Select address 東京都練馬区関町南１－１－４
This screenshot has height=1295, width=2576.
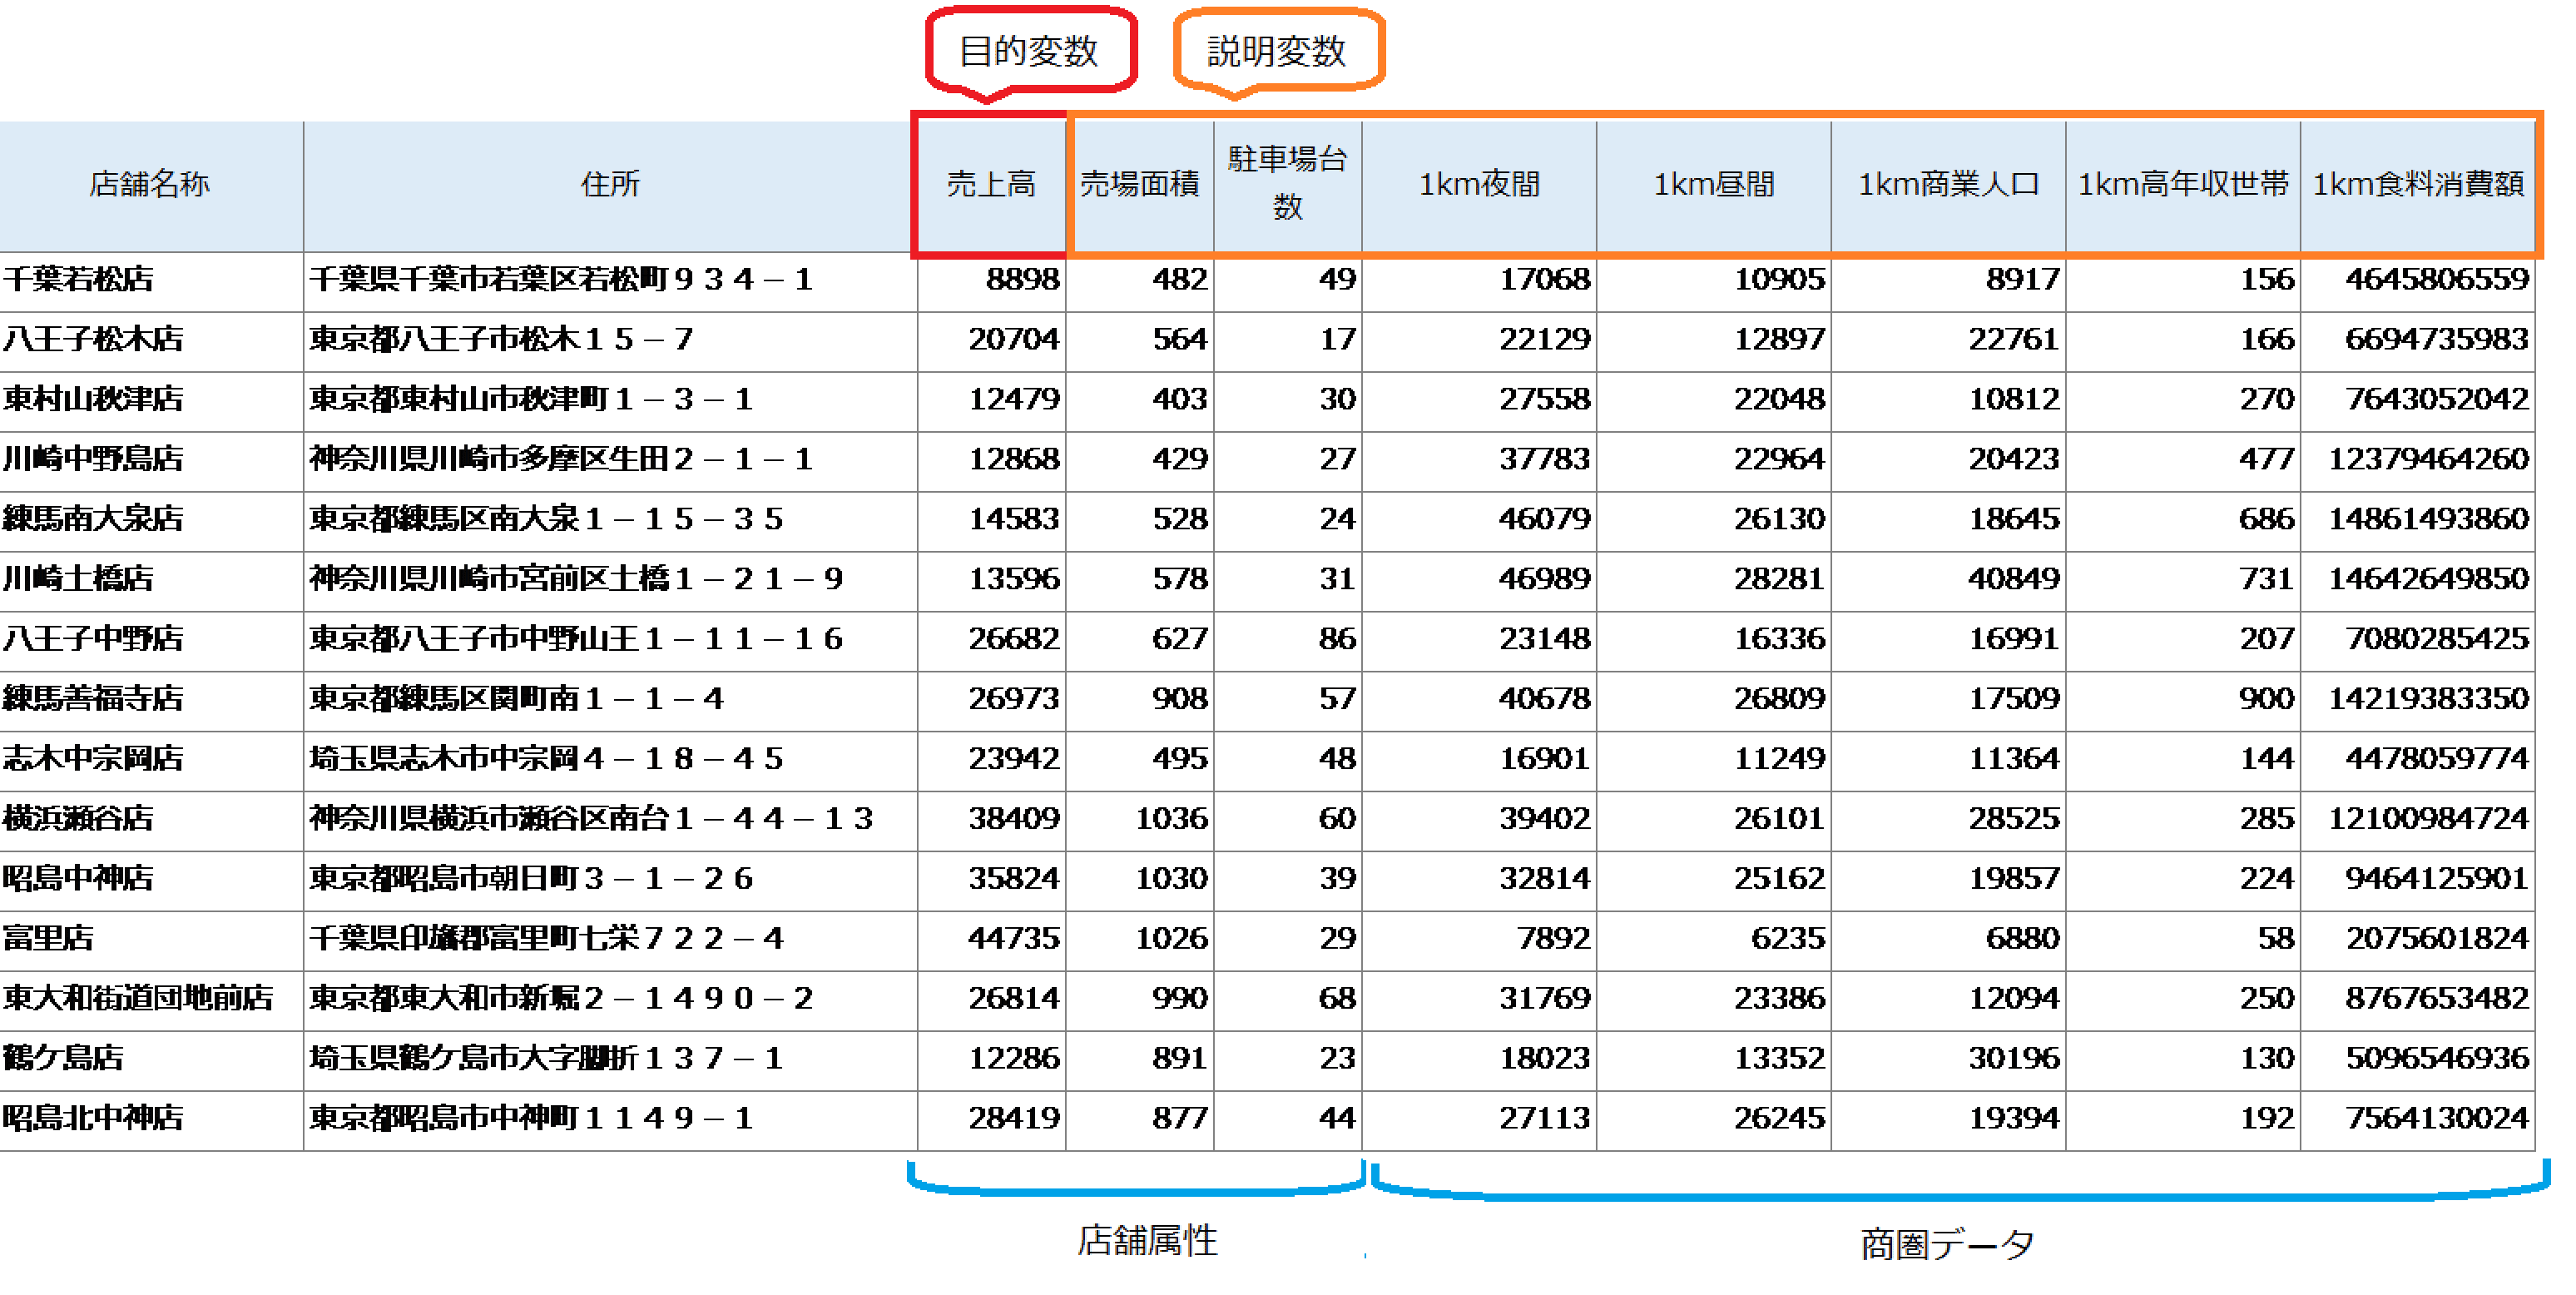coord(516,699)
